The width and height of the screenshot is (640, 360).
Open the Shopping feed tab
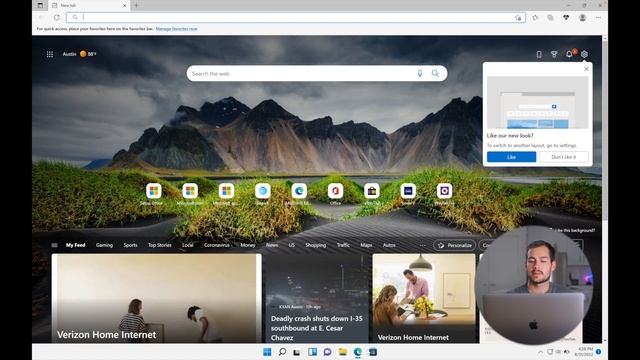[316, 245]
